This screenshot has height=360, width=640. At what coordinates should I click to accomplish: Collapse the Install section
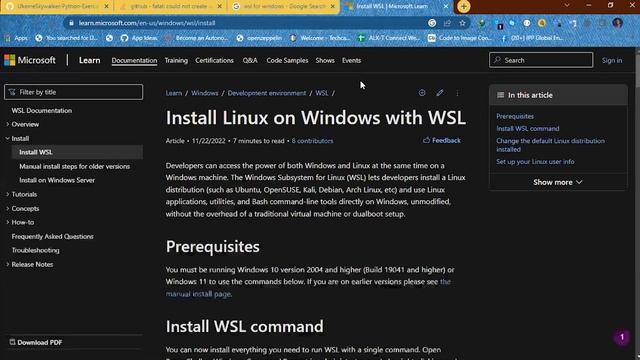17,139
